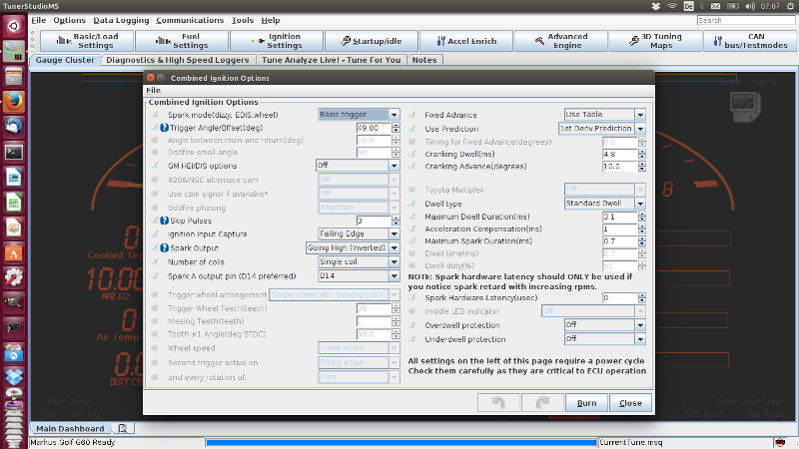The height and width of the screenshot is (449, 799).
Task: Click help icon beside Trigger Angle/Offset
Action: (164, 129)
